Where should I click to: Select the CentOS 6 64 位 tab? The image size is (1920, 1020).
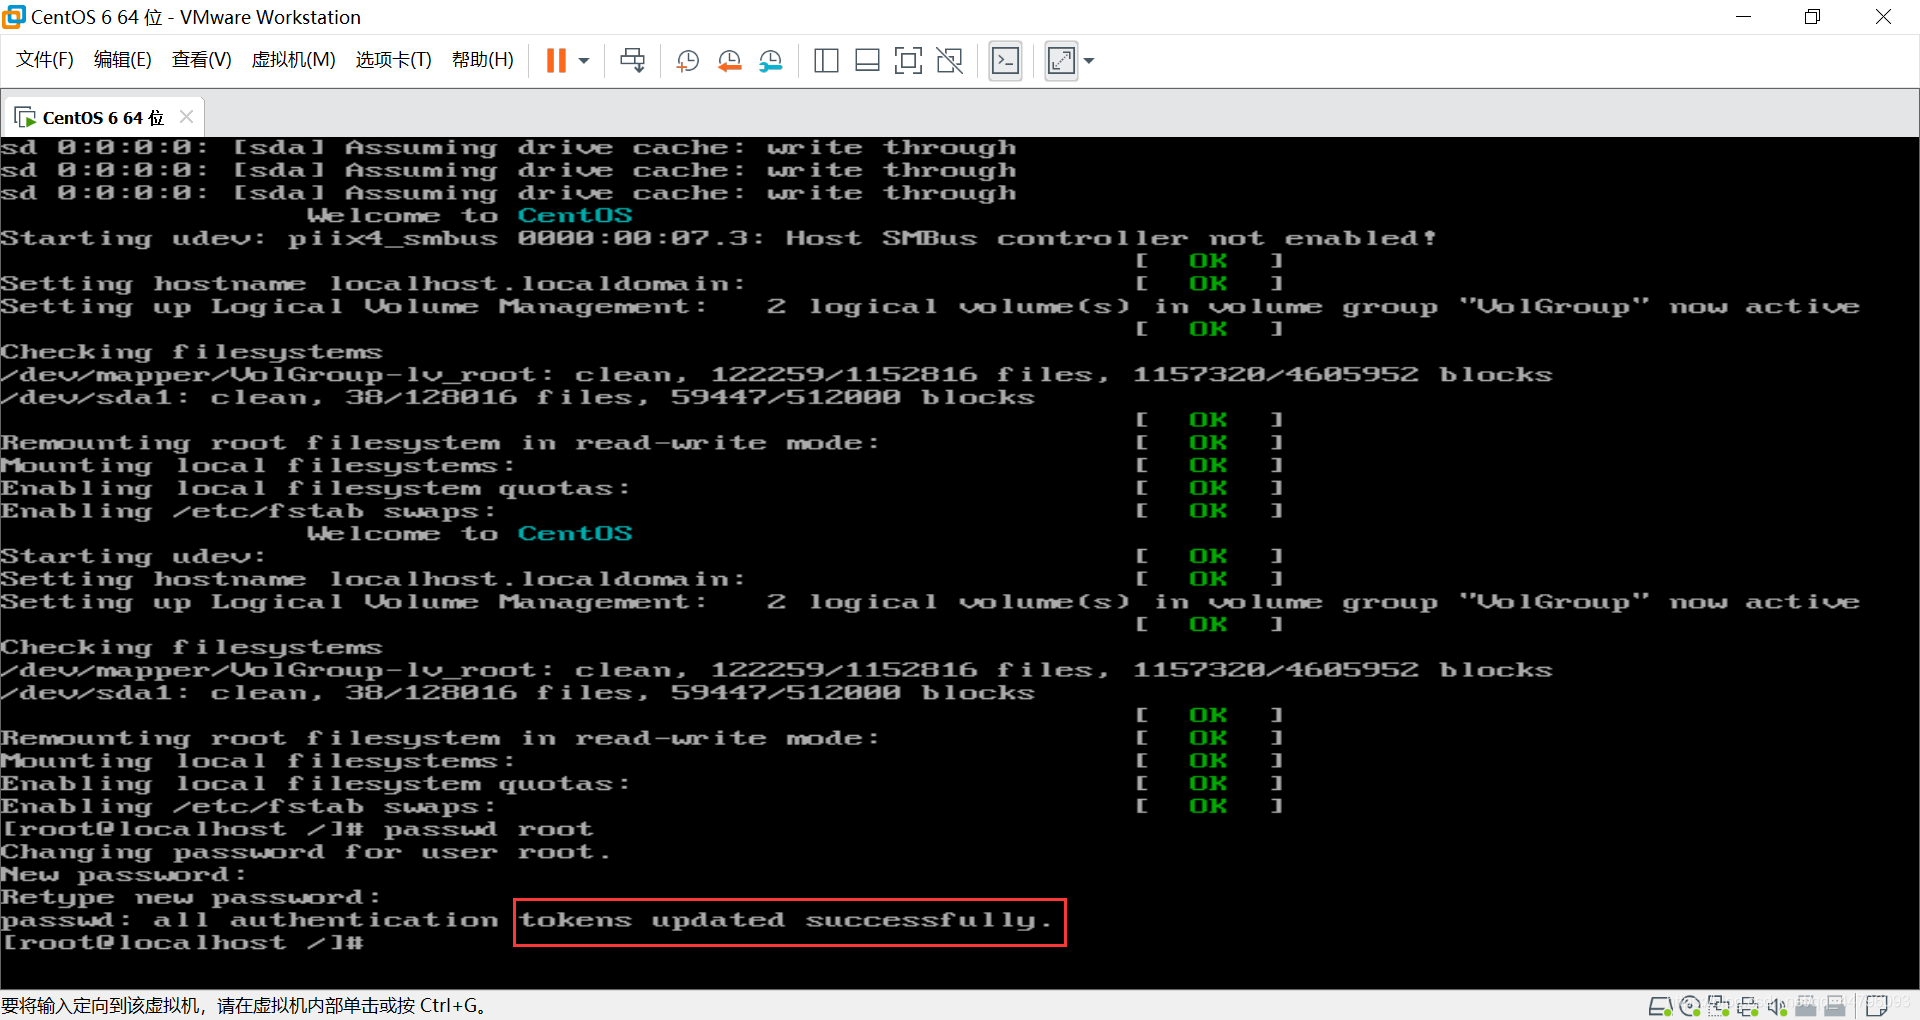(x=103, y=118)
